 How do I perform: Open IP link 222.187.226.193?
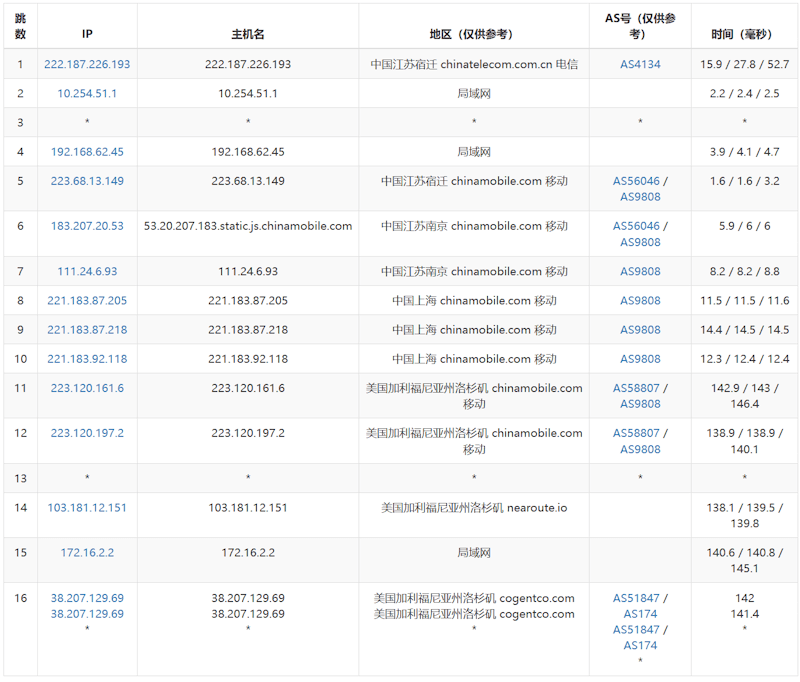(87, 64)
